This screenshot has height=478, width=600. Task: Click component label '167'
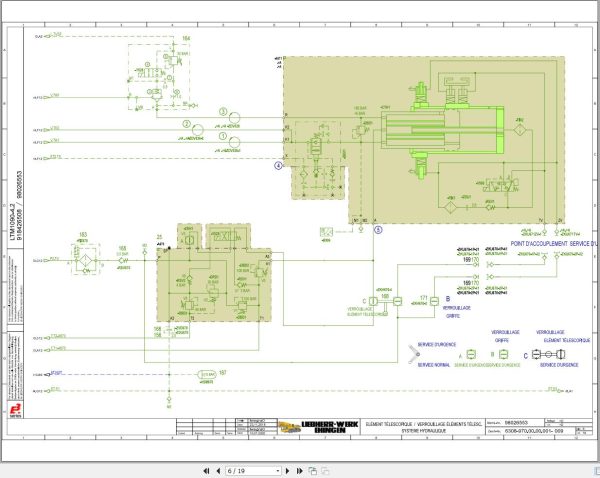click(x=223, y=372)
